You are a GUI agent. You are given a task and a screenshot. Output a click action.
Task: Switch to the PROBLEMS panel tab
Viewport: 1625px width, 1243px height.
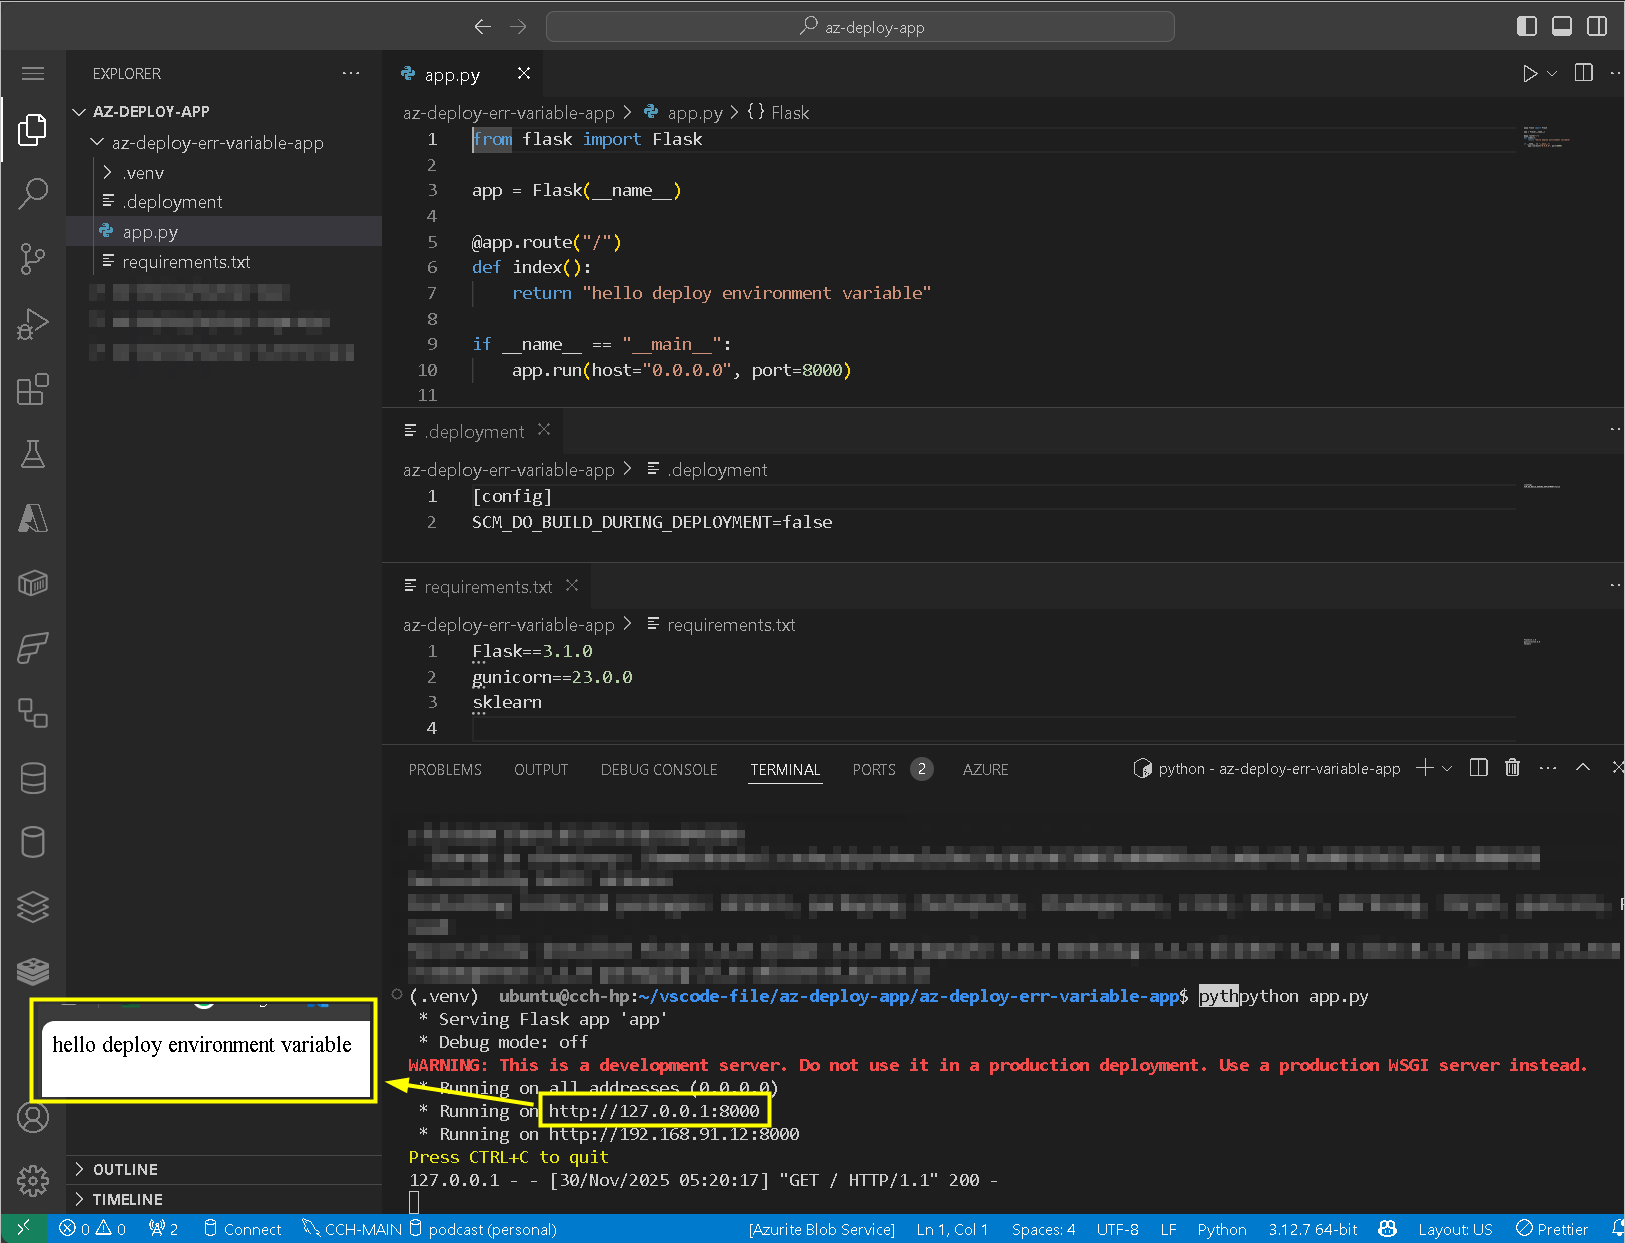click(445, 769)
